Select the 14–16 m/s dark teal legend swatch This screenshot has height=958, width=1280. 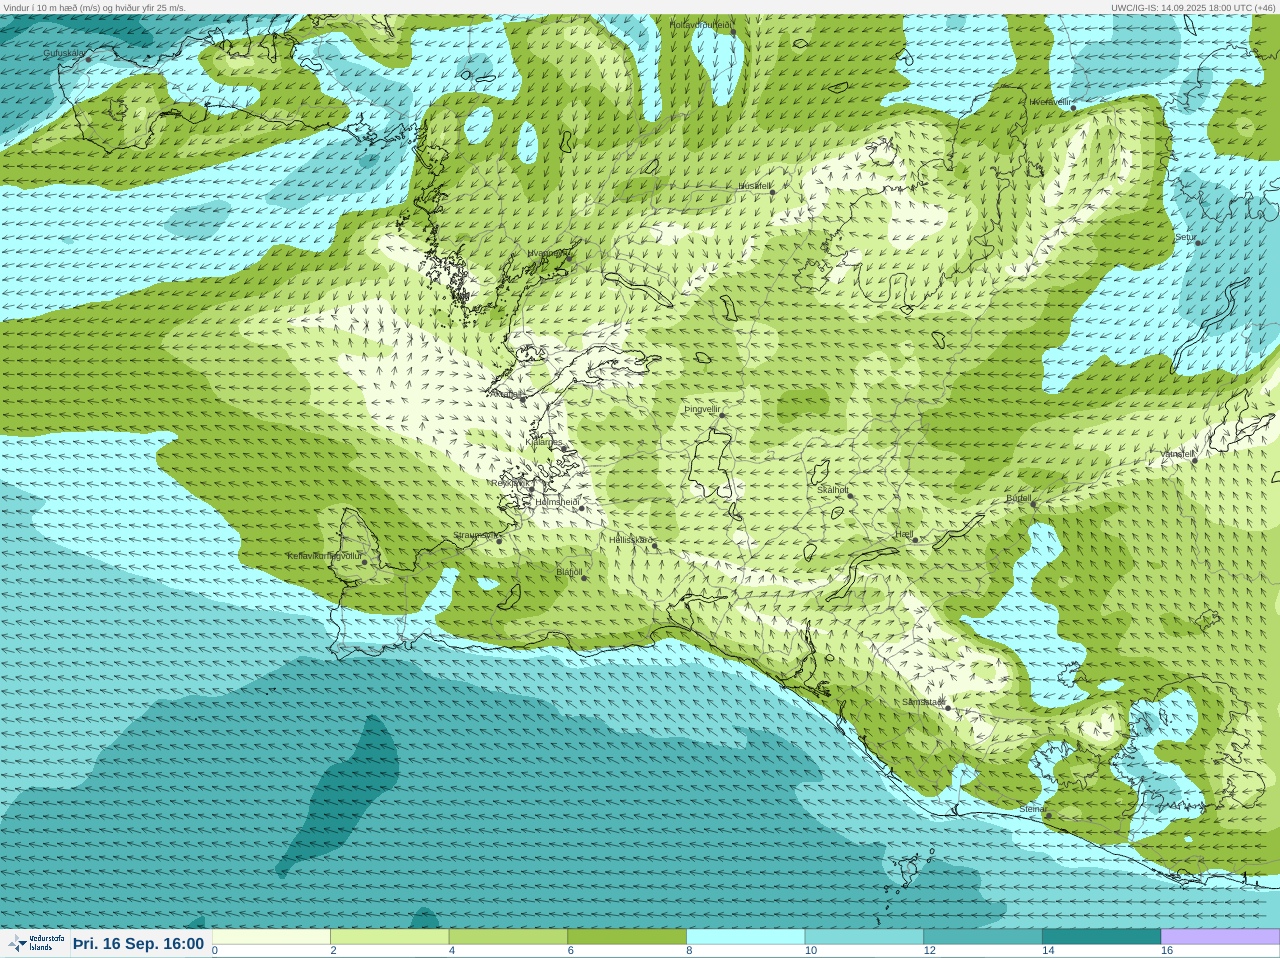tap(1101, 937)
